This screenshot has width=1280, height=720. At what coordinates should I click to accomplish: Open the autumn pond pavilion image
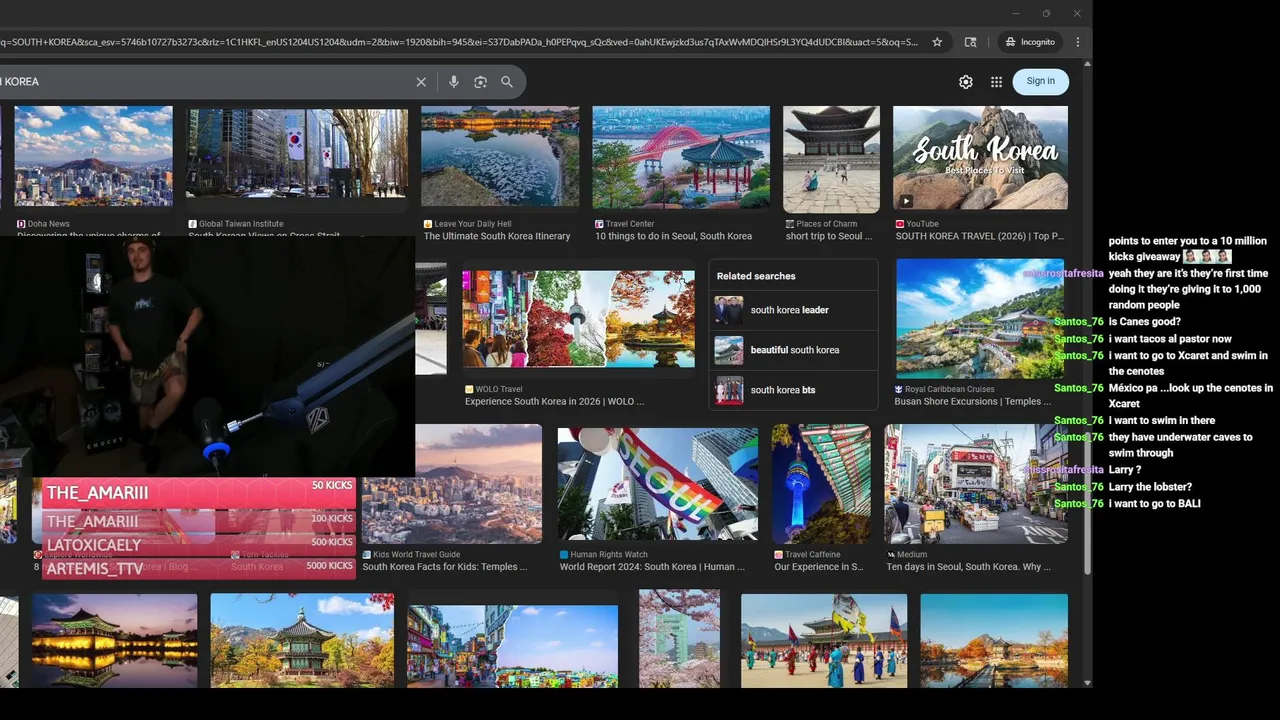tap(994, 640)
